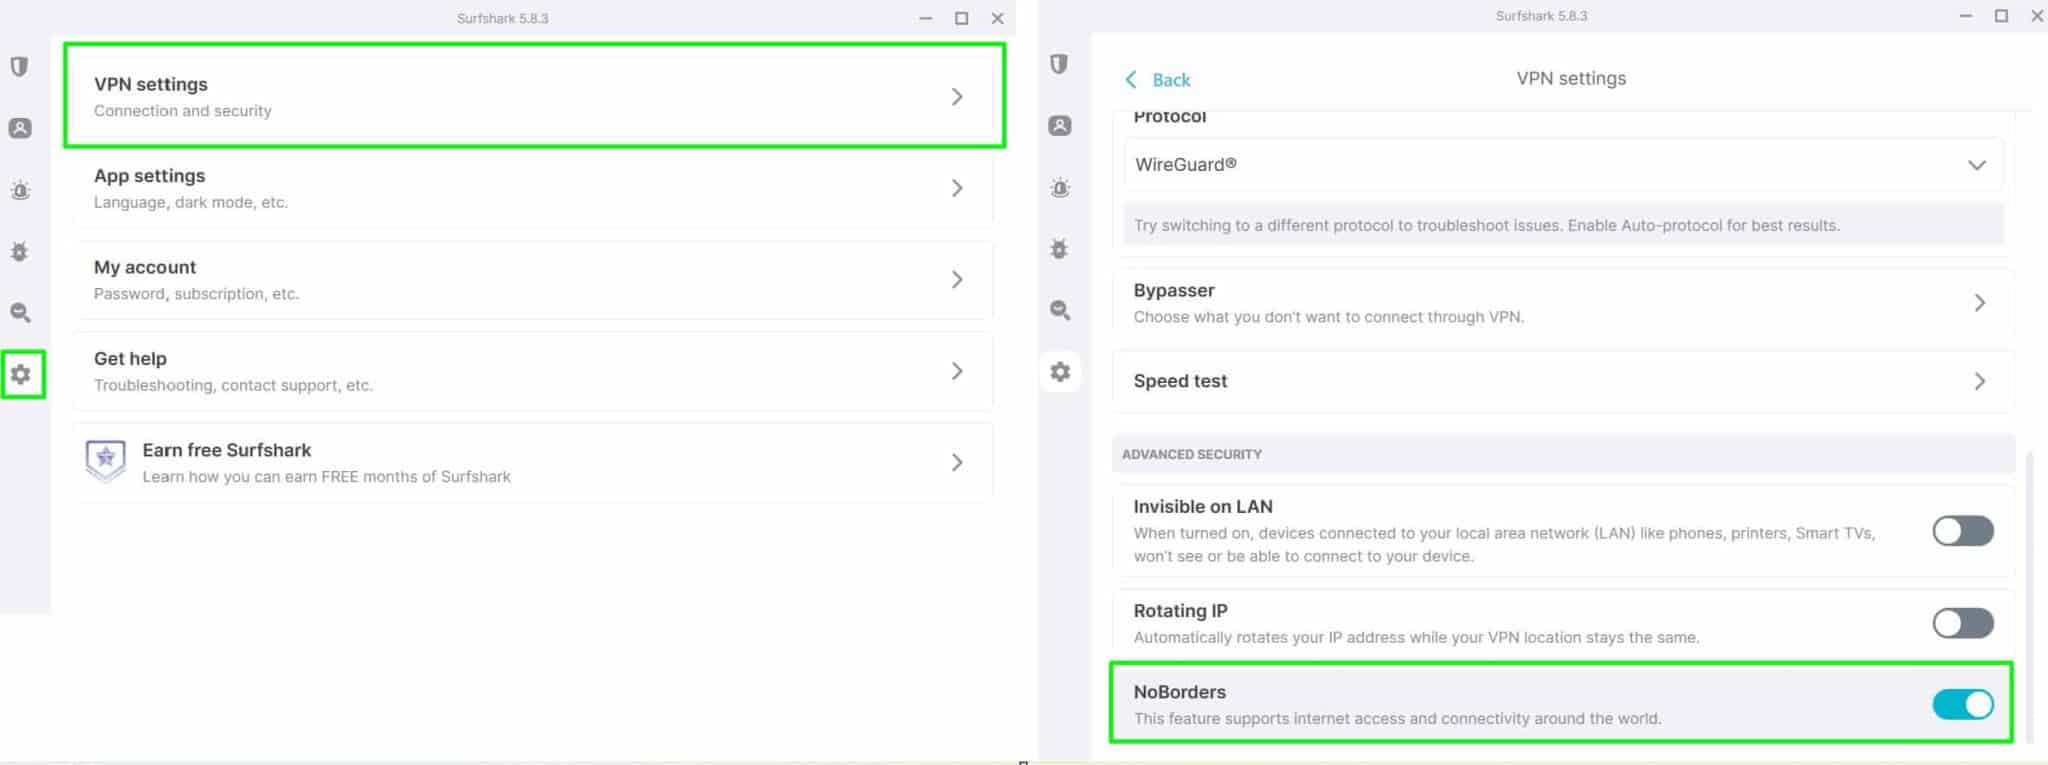Click VPN shield icon in right window sidebar
This screenshot has height=765, width=2048.
(x=1059, y=64)
